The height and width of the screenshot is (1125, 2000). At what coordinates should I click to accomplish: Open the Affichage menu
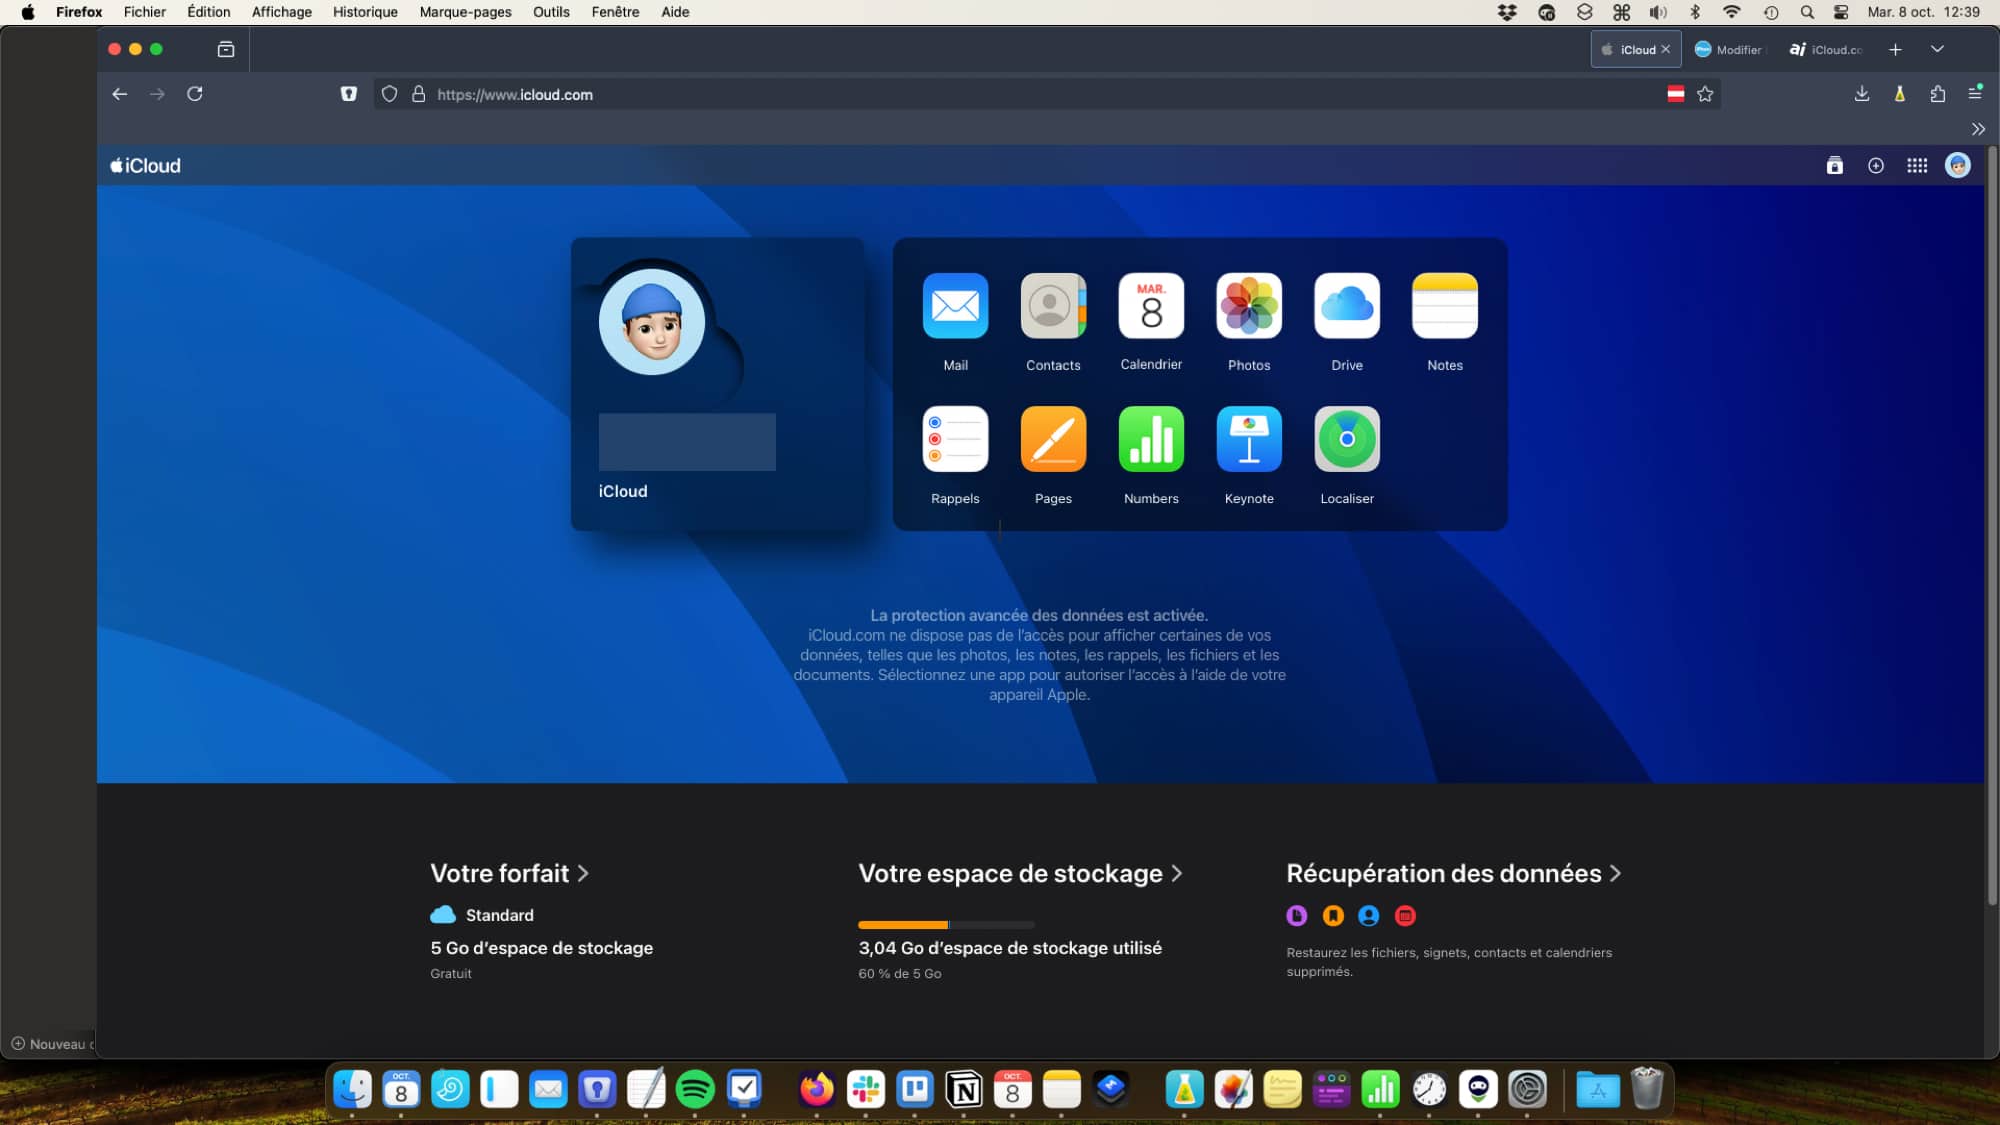pyautogui.click(x=281, y=12)
